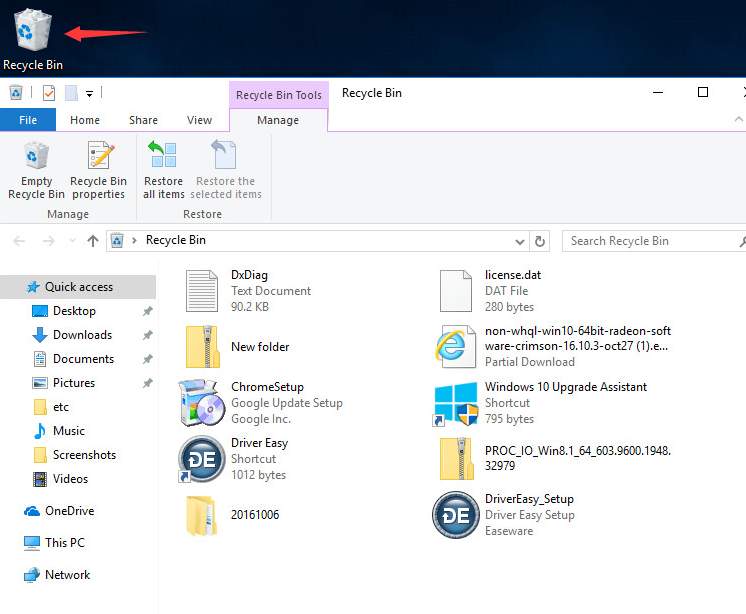
Task: Open Desktop in Quick access
Action: tap(75, 311)
